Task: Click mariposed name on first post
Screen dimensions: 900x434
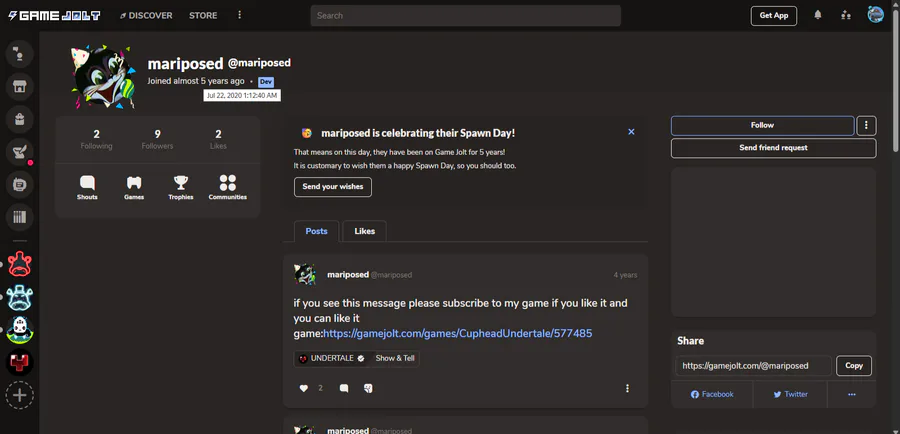Action: [x=348, y=274]
